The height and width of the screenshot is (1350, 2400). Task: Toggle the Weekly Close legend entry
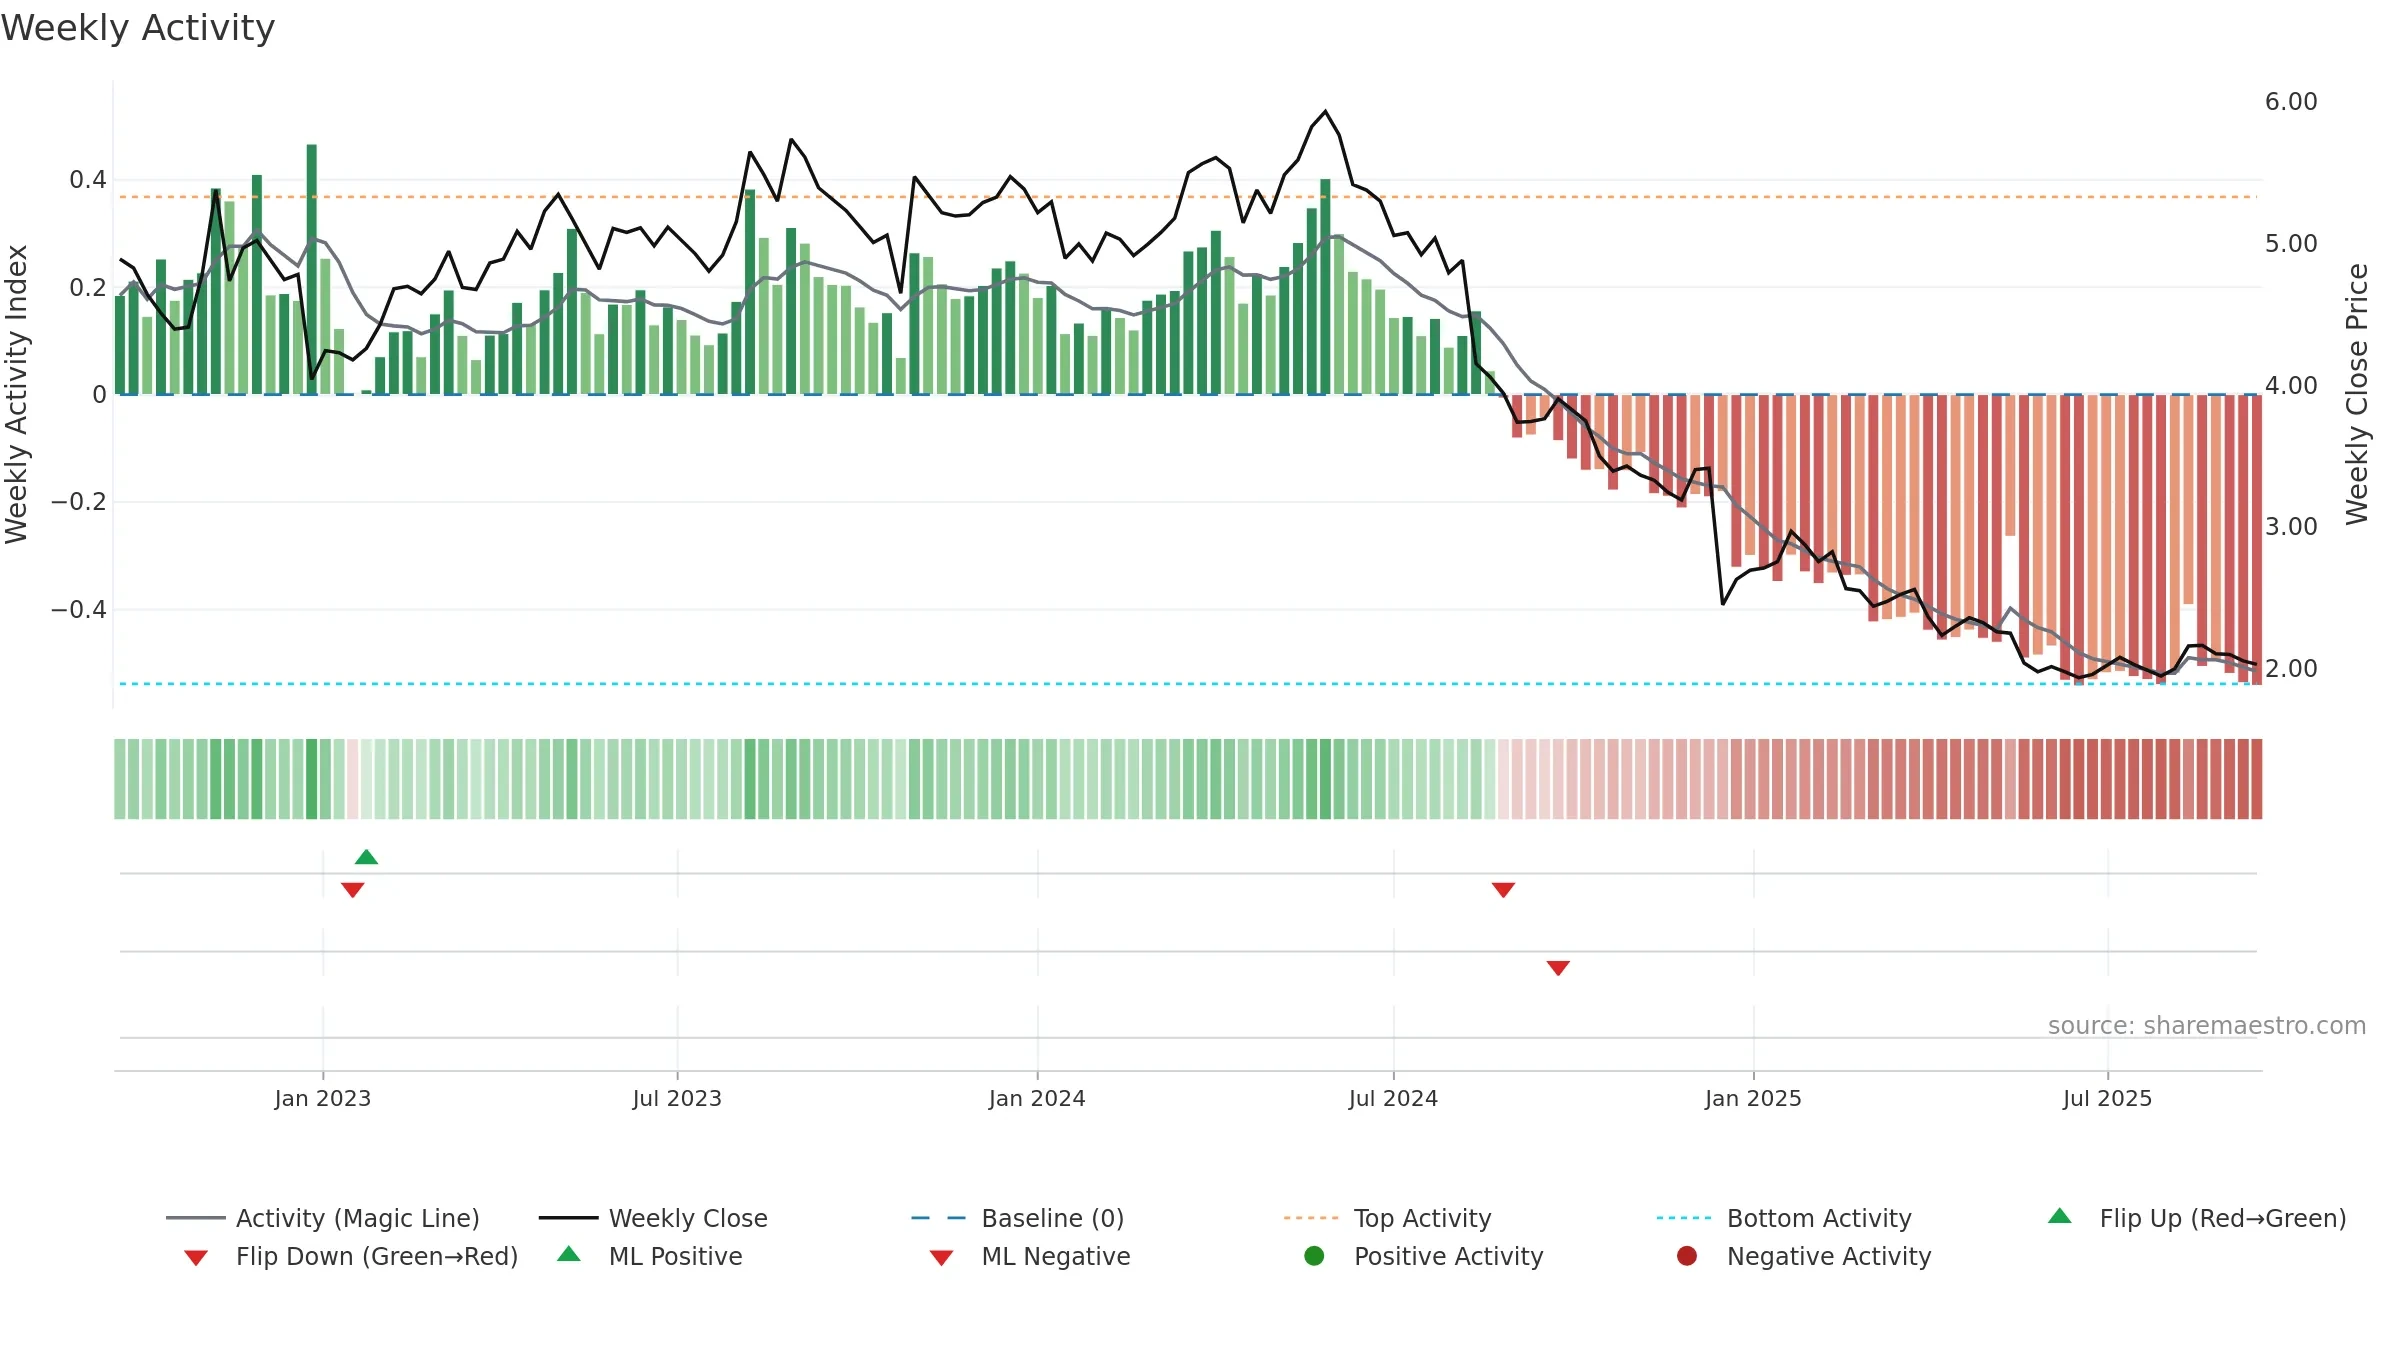click(x=653, y=1218)
